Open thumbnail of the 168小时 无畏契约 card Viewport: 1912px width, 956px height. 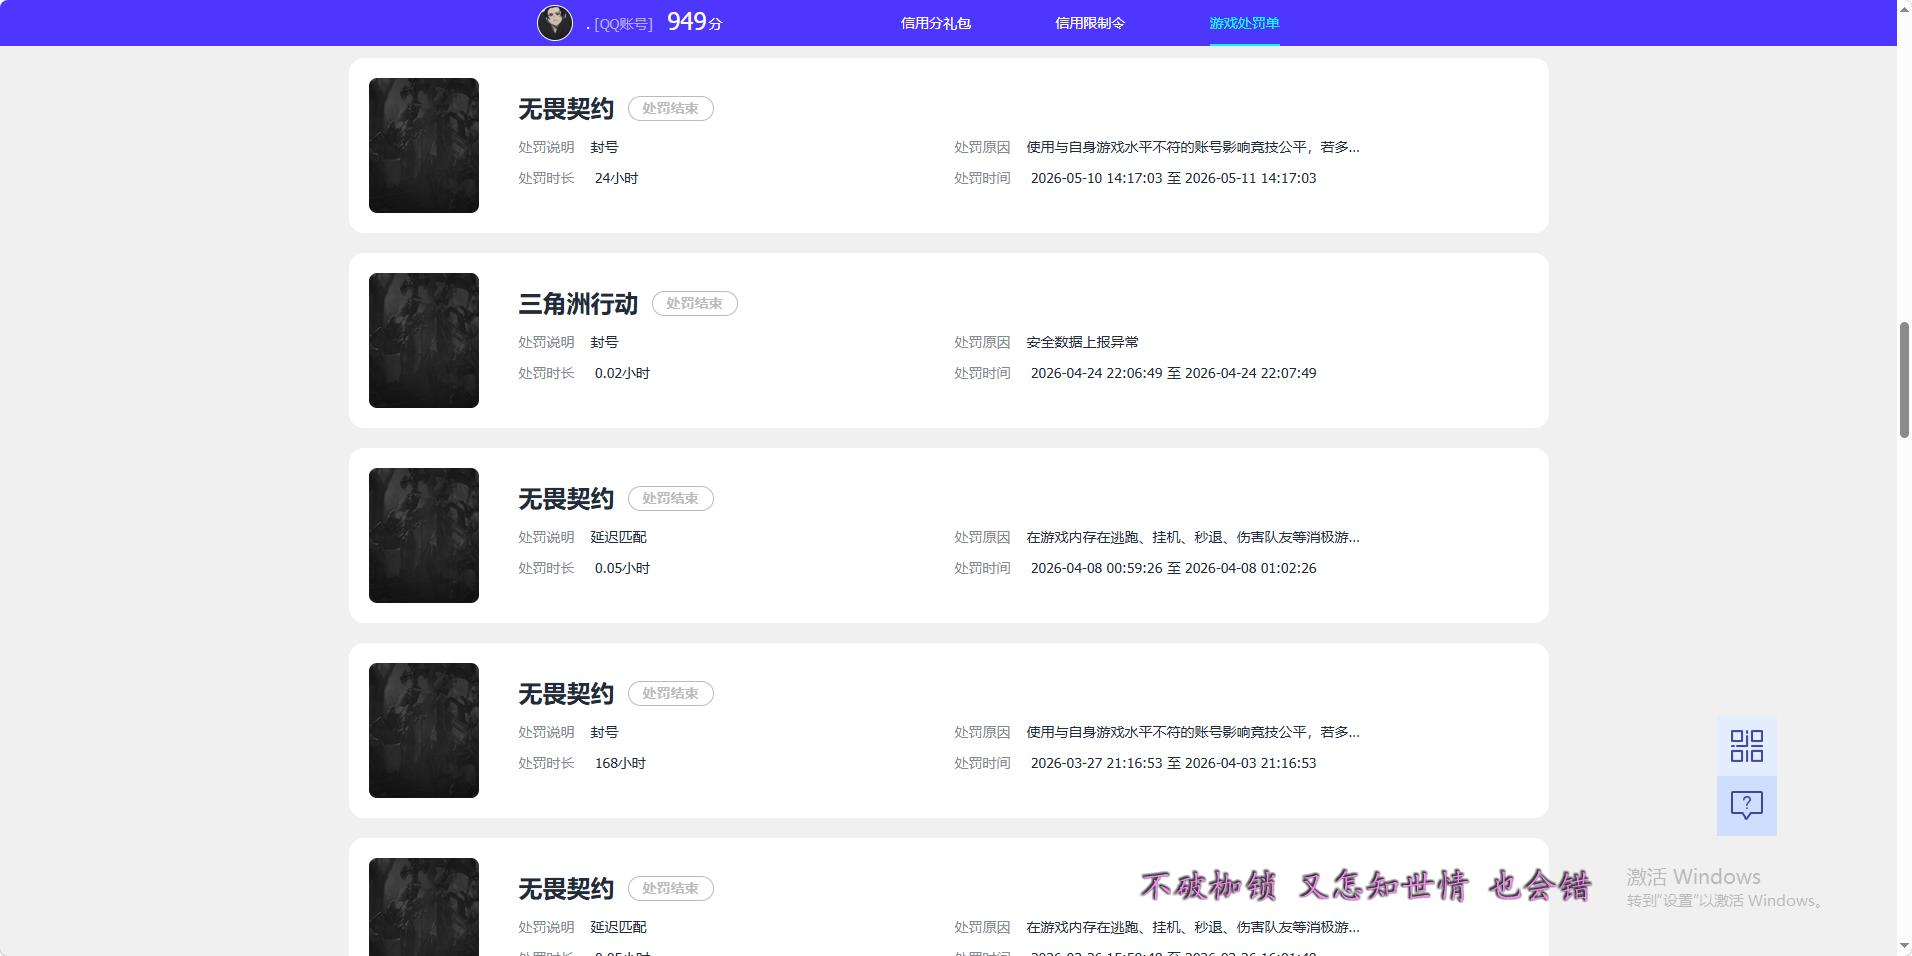(x=424, y=730)
